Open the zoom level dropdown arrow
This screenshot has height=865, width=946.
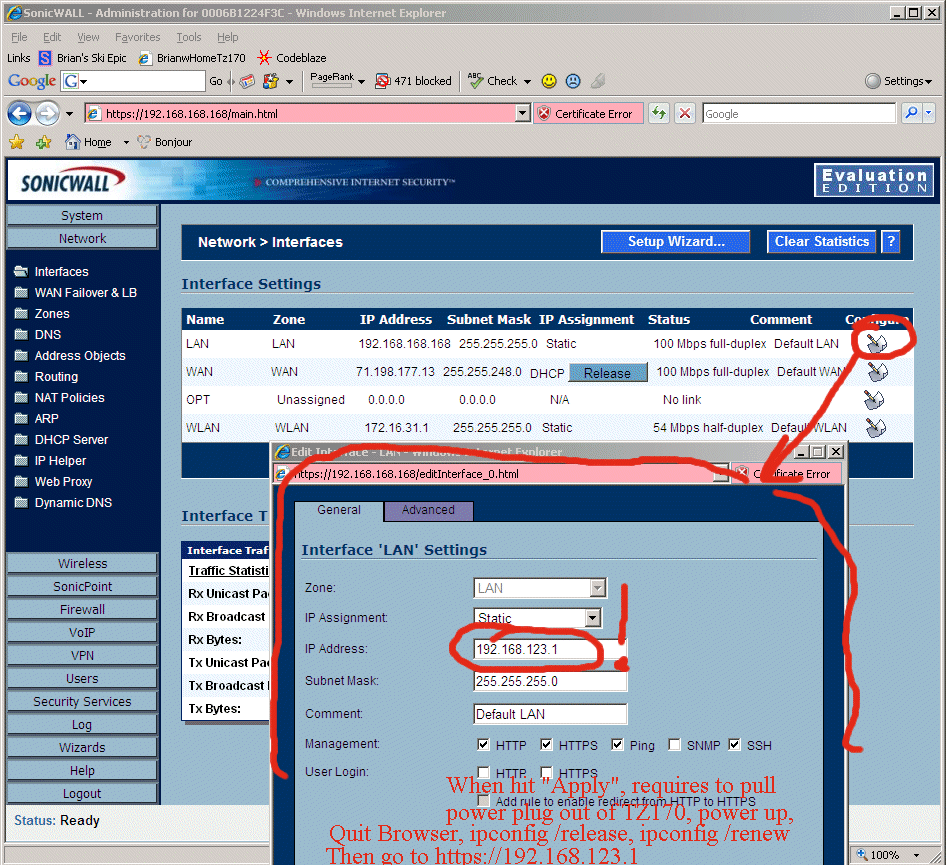(x=916, y=855)
